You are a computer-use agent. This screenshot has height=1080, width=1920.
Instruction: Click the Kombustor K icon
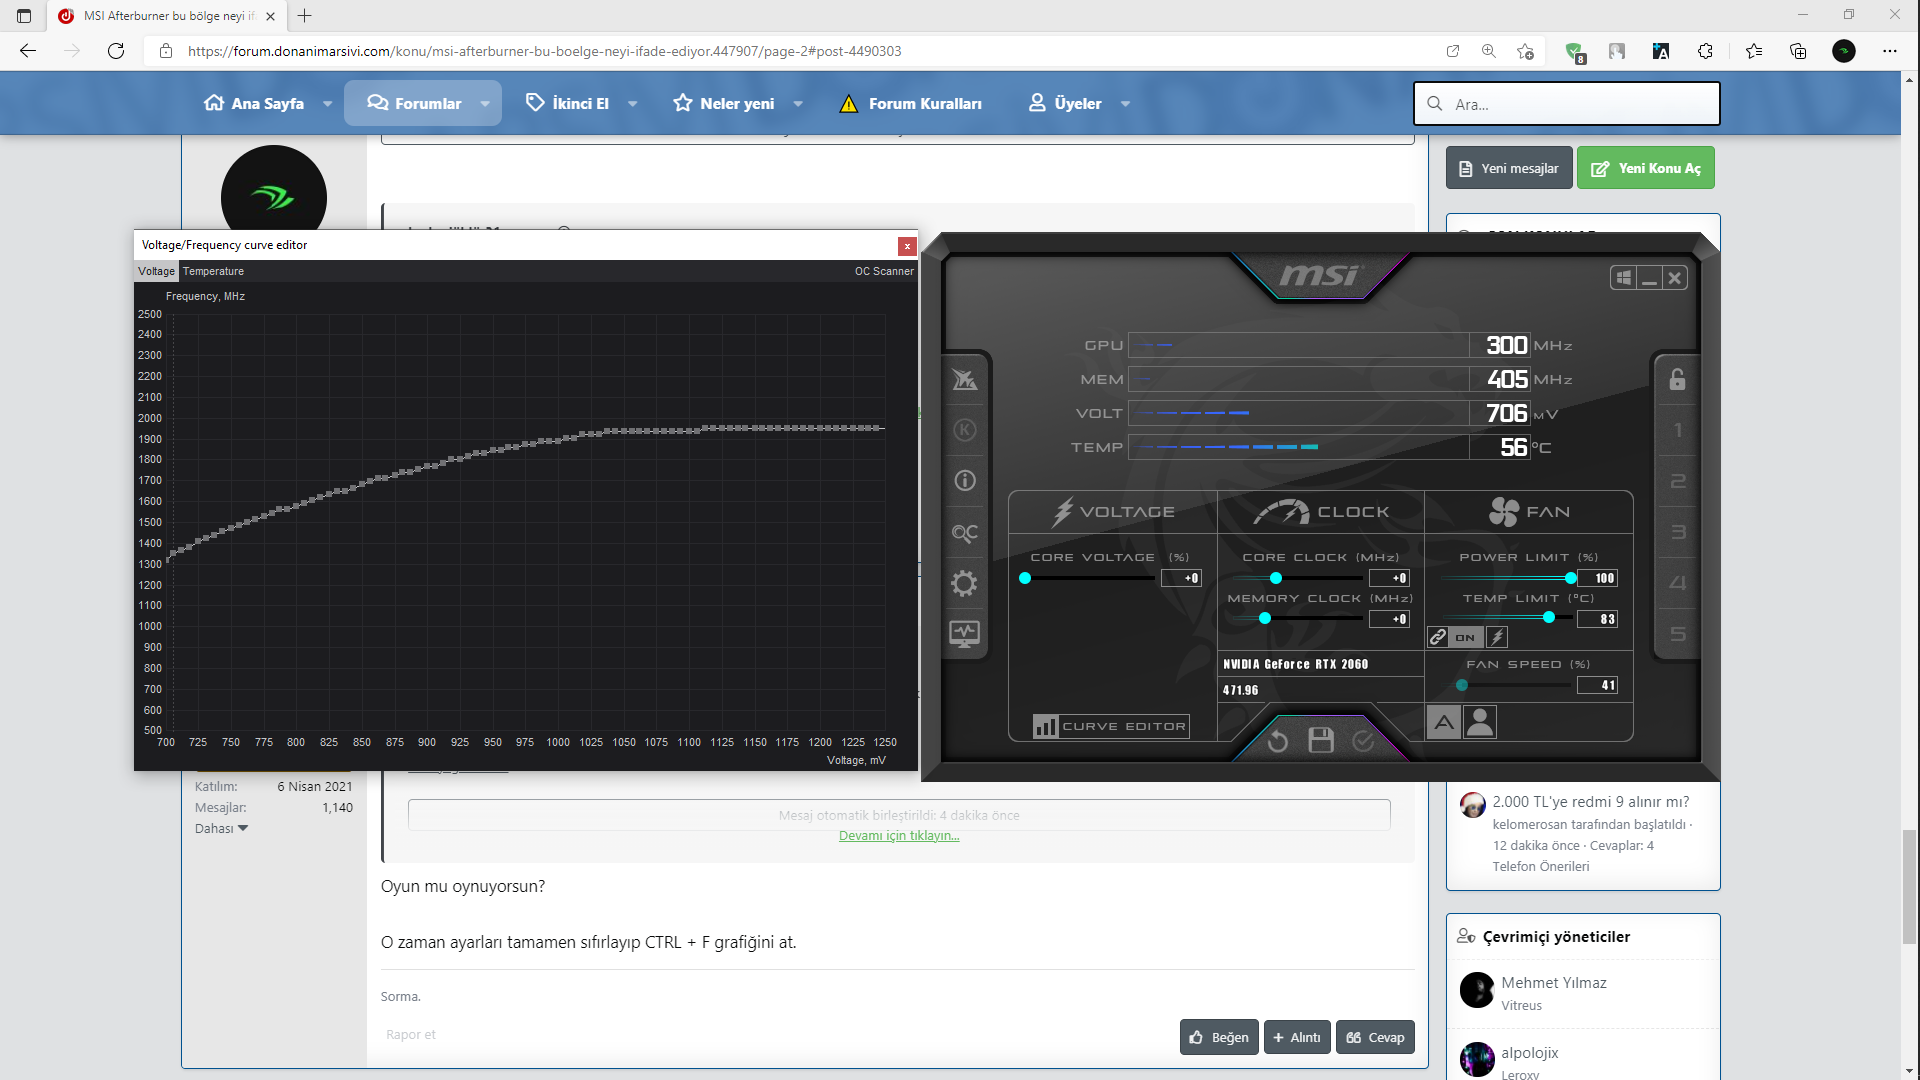click(964, 430)
